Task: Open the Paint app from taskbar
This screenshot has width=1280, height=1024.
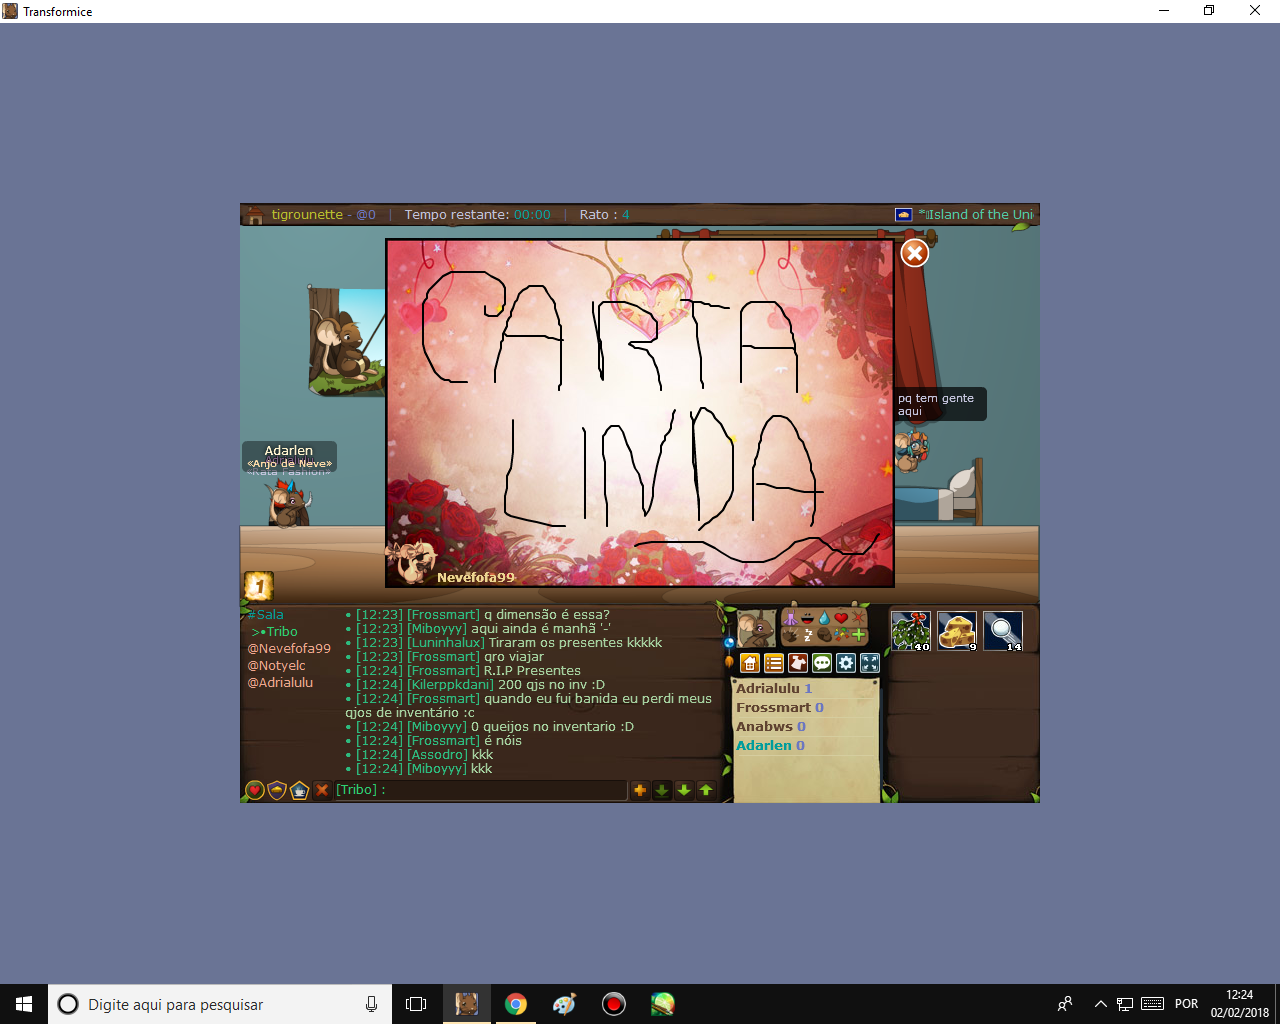Action: [565, 1004]
